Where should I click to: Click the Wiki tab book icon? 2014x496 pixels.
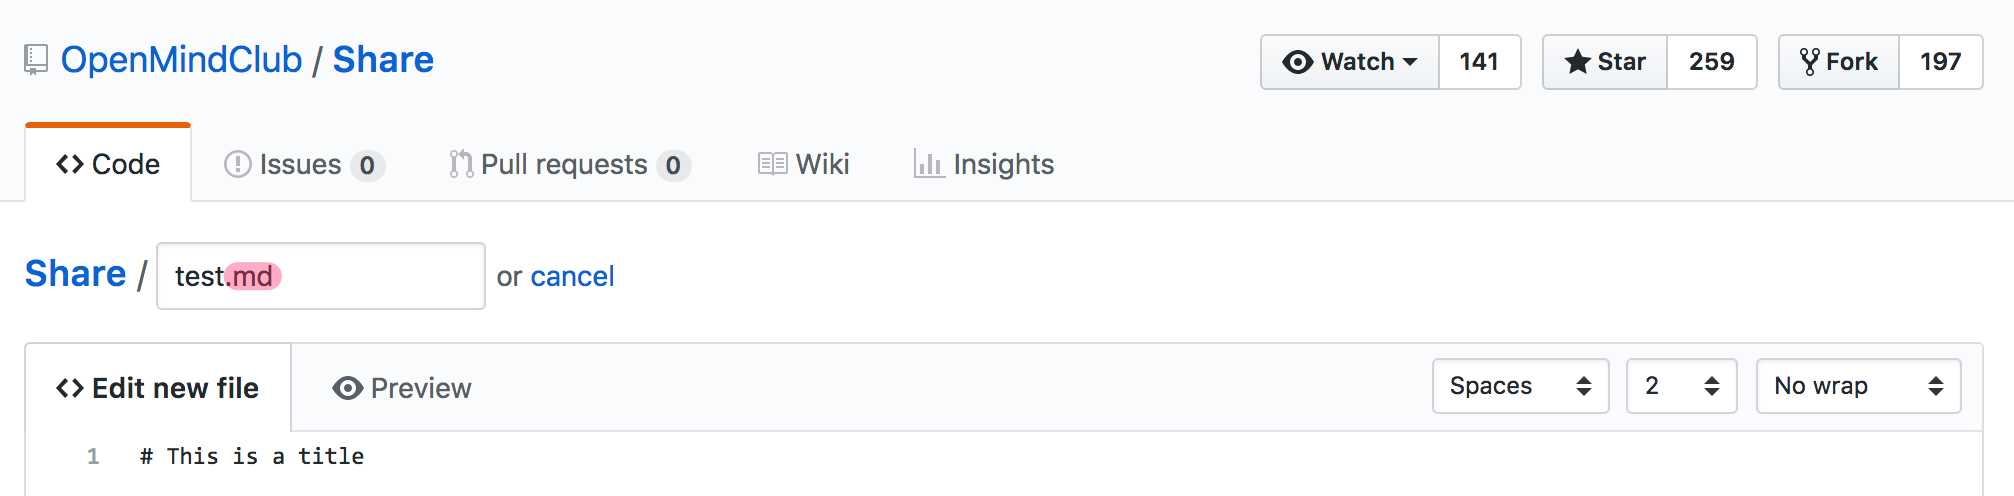pos(772,164)
